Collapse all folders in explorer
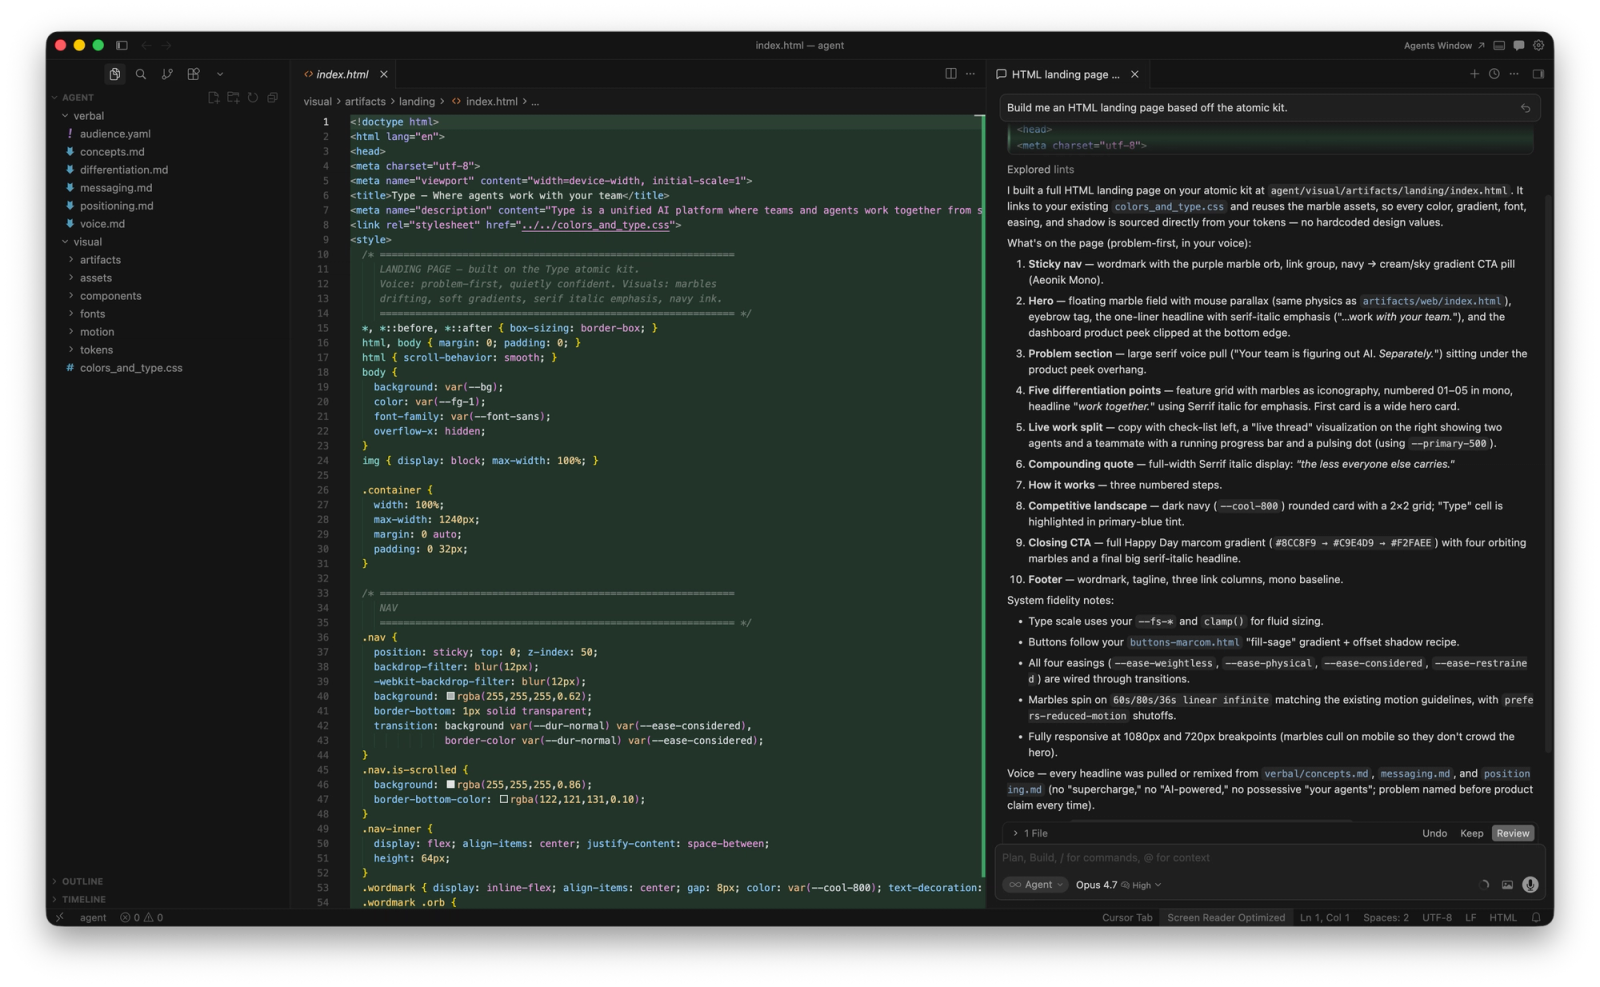This screenshot has width=1600, height=987. (x=272, y=97)
